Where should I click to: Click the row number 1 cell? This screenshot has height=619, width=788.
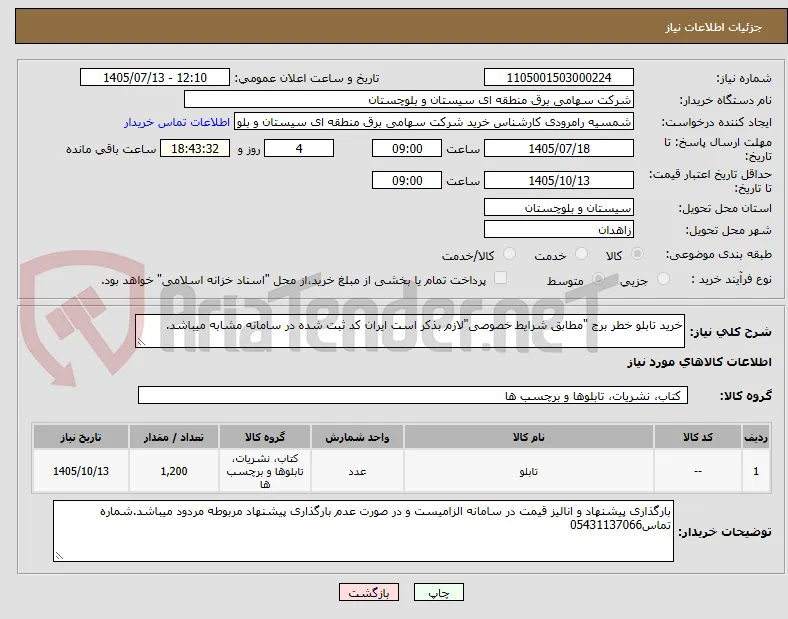756,471
